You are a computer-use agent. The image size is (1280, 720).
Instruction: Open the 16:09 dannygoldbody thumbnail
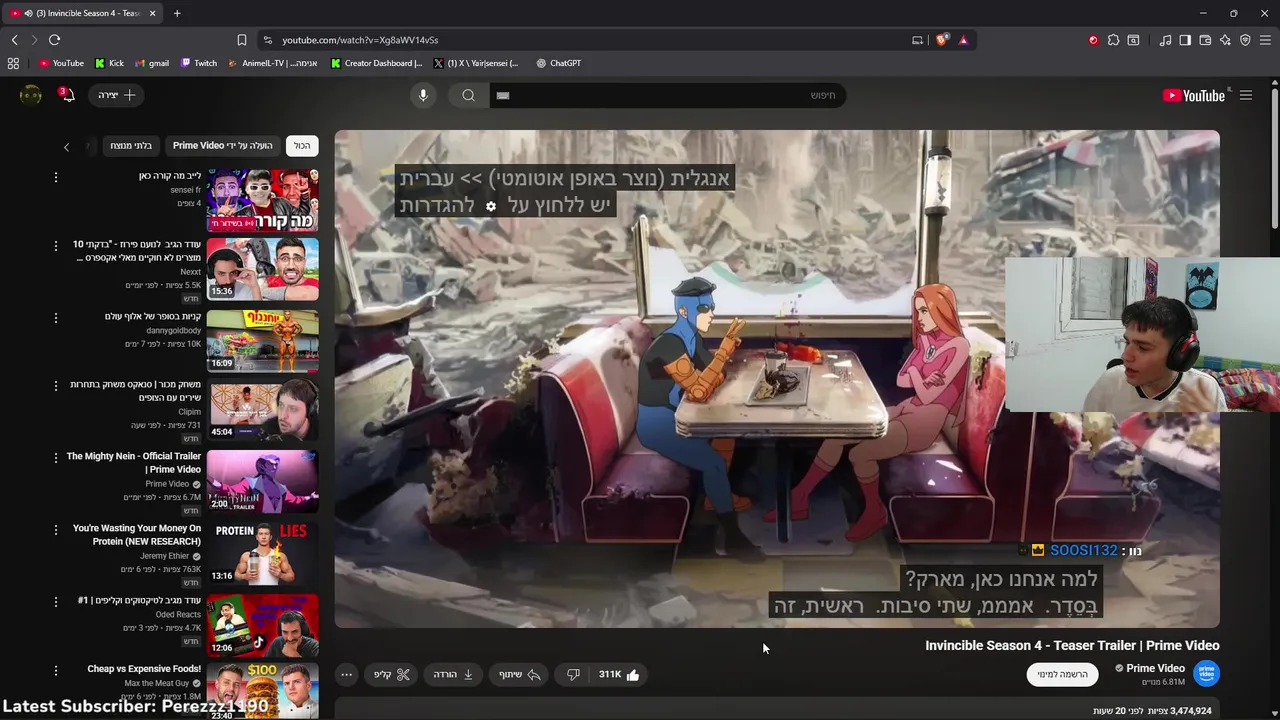tap(263, 341)
